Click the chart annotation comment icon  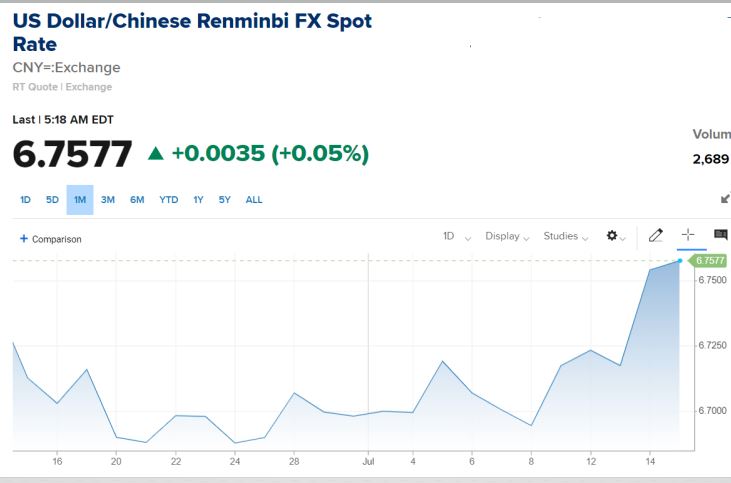pos(720,235)
